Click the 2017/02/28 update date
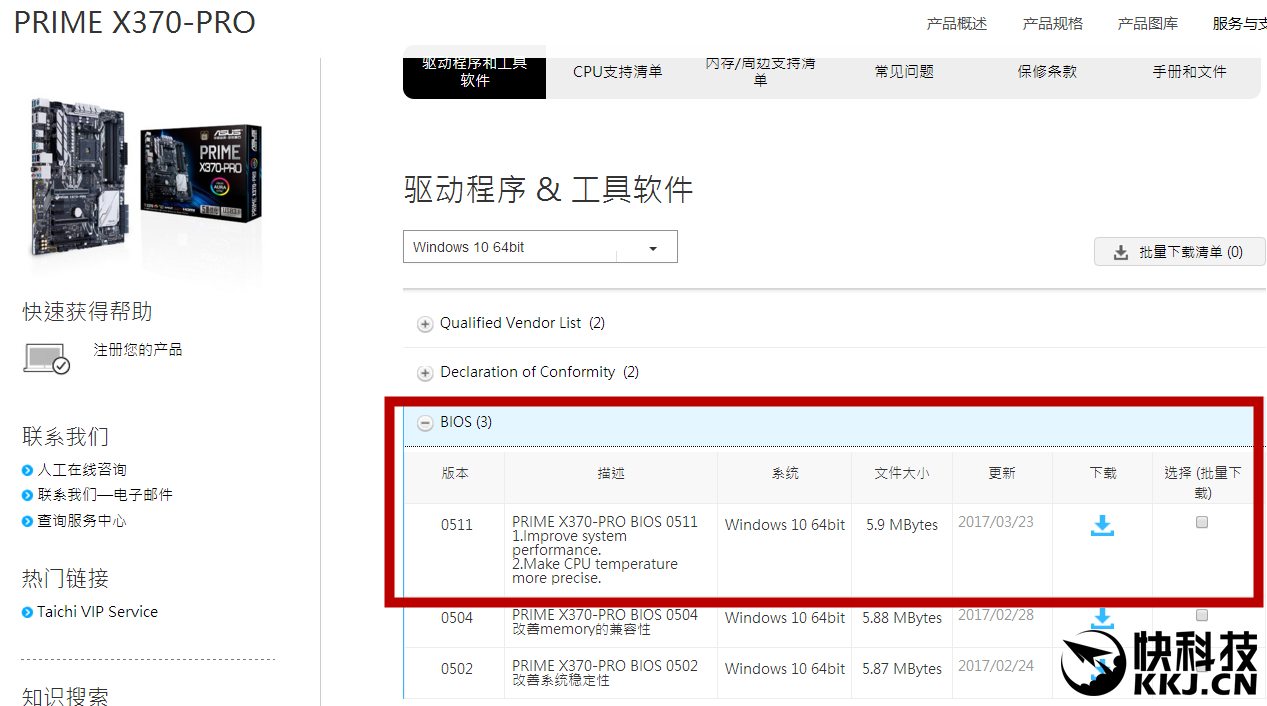 [x=996, y=614]
